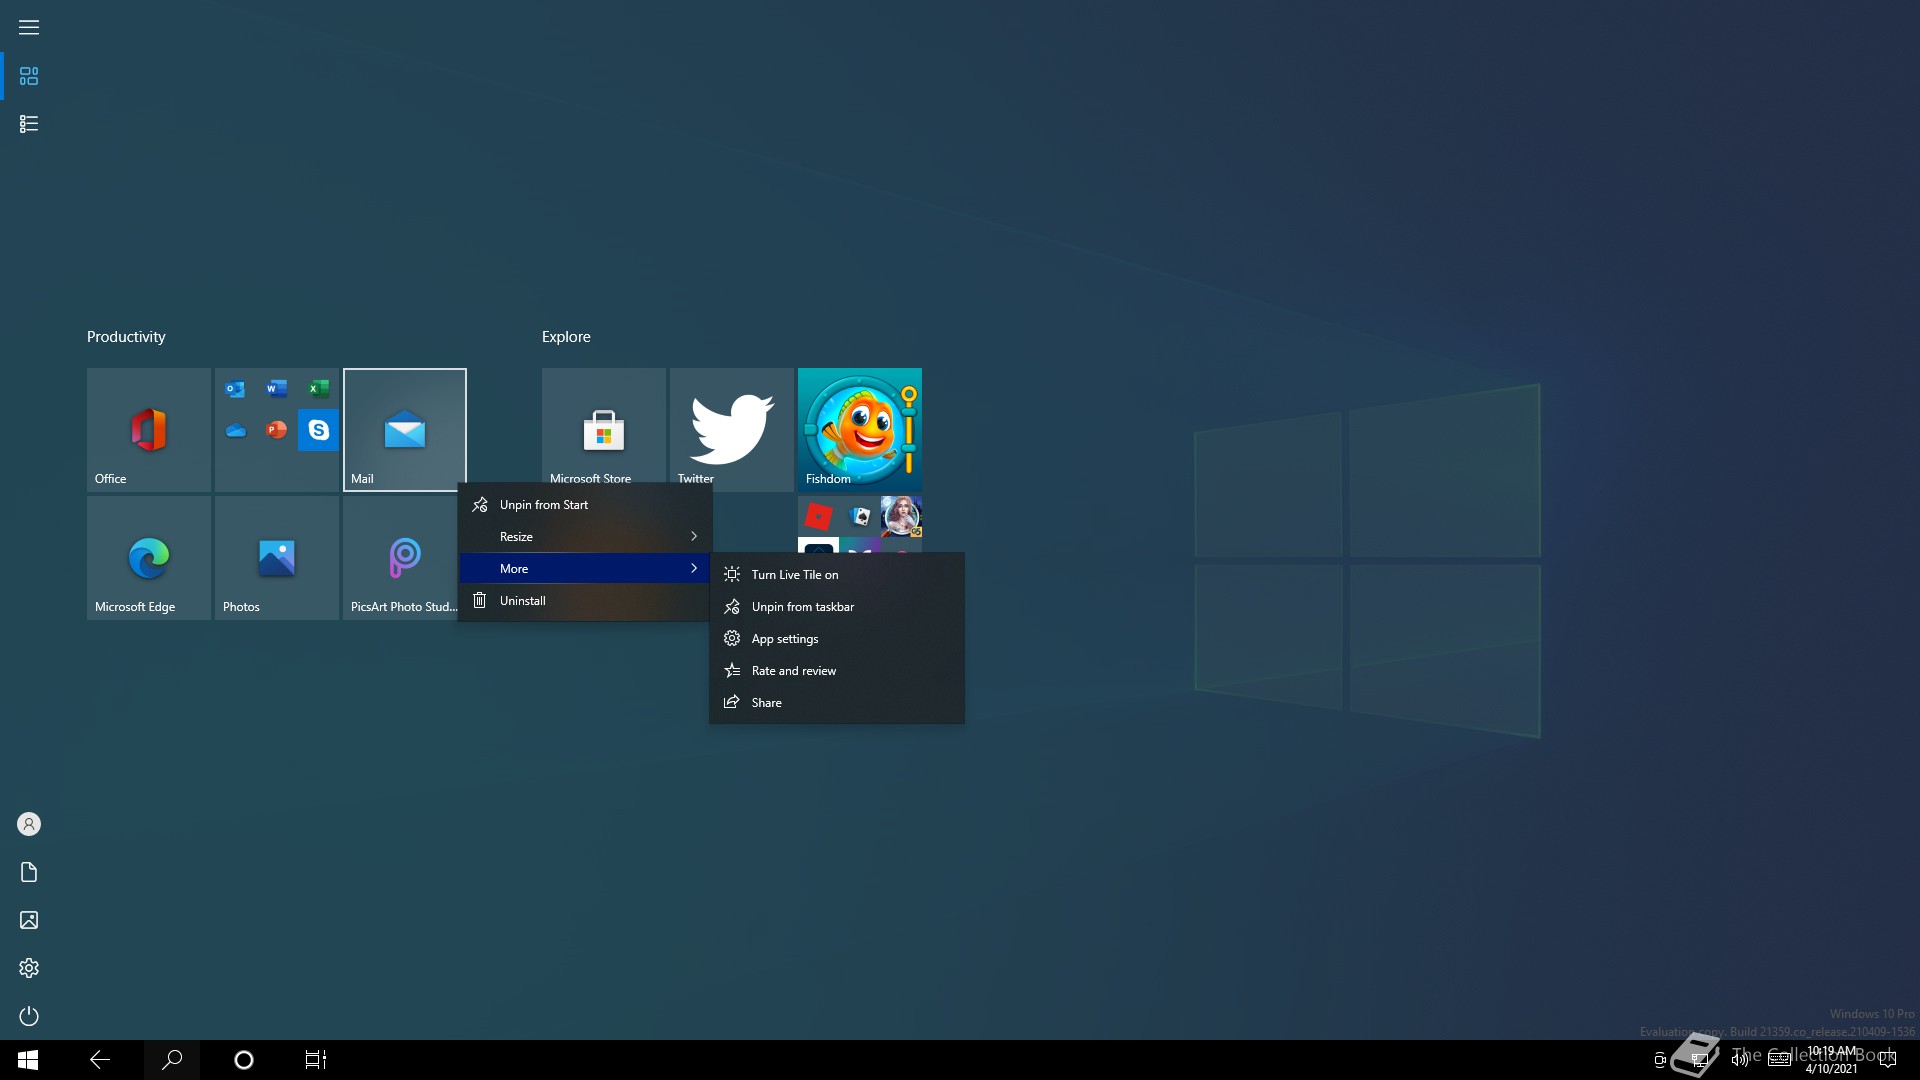1920x1080 pixels.
Task: Open the Microsoft Store tile
Action: coord(604,426)
